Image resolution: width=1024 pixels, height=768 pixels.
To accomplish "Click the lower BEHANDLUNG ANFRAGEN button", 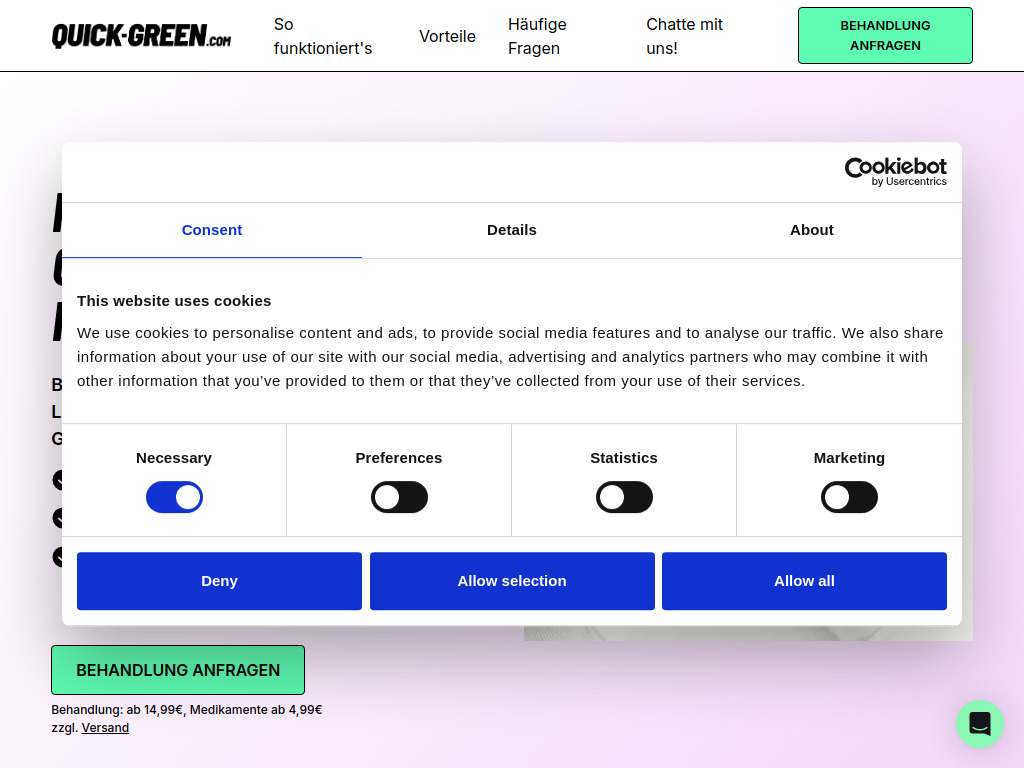I will click(178, 669).
